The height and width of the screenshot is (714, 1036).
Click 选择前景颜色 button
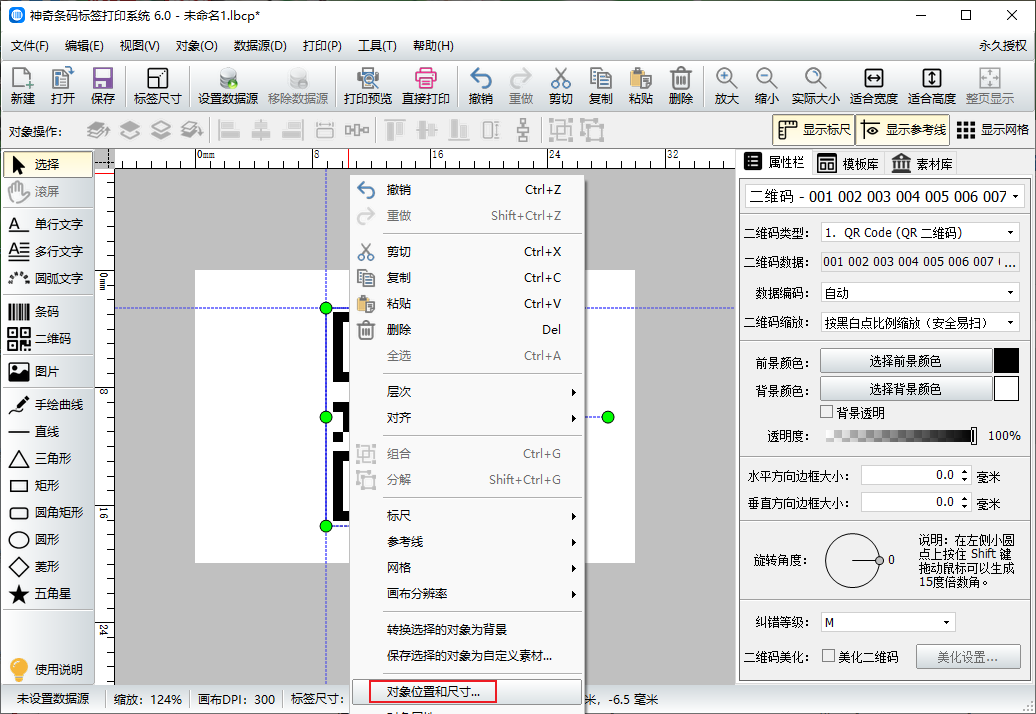[x=906, y=361]
